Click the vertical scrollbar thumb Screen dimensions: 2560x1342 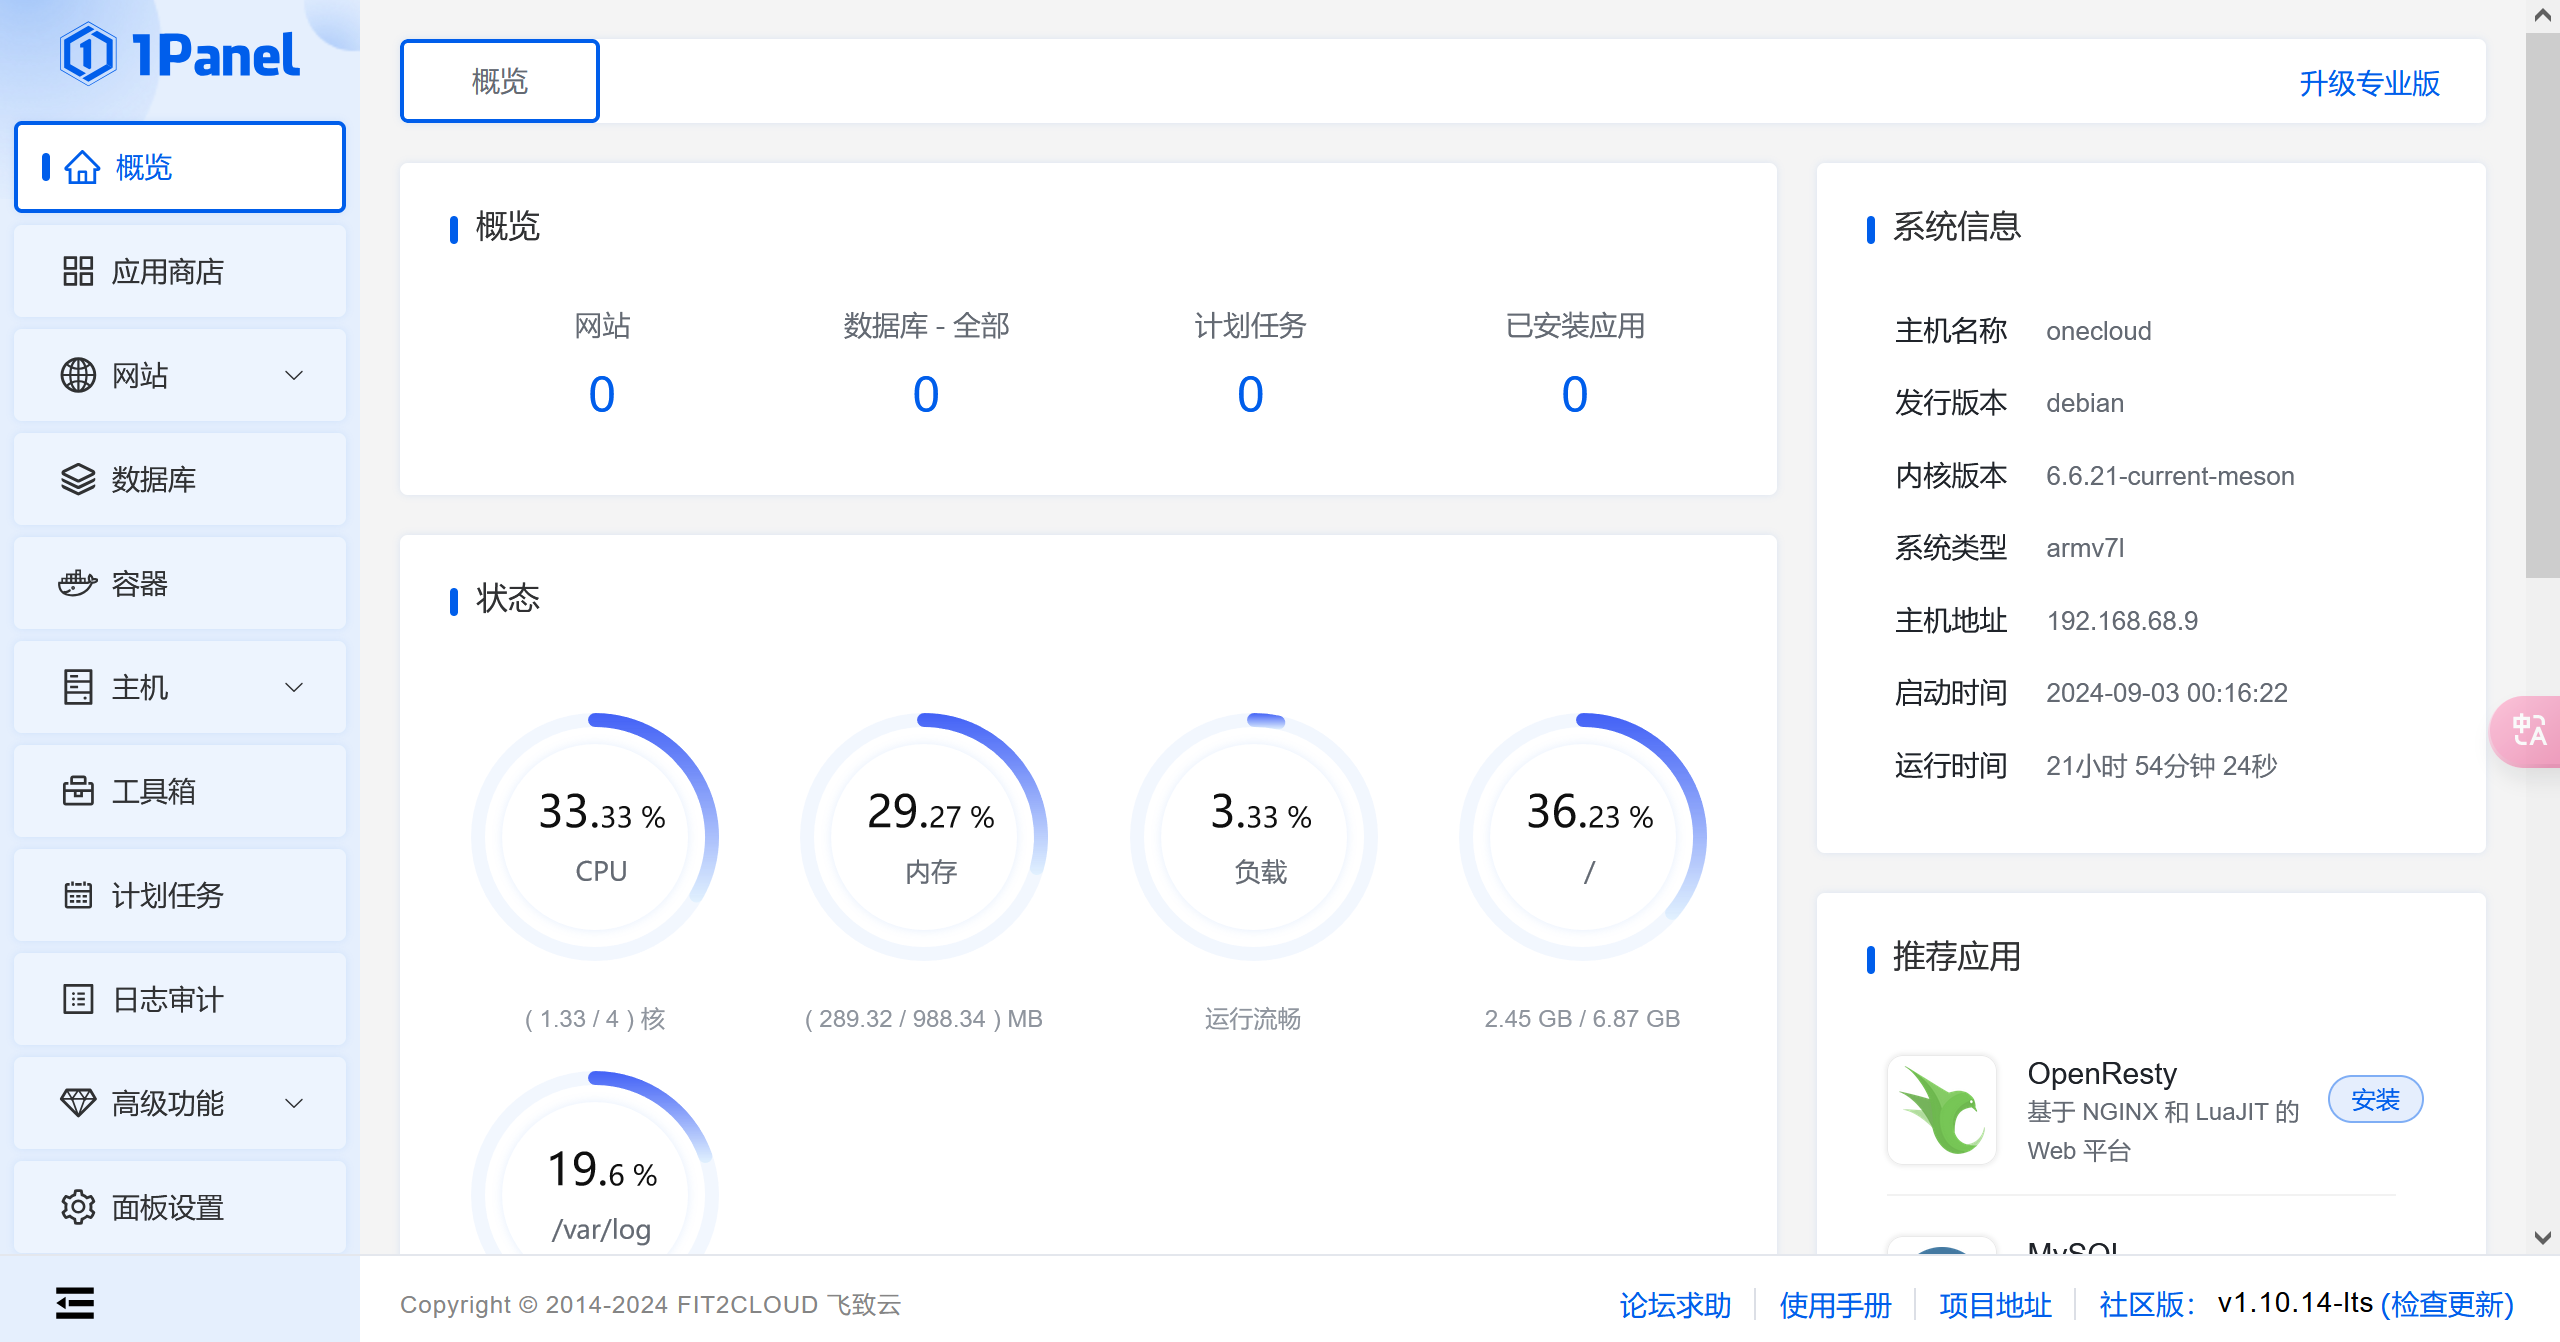click(2543, 305)
